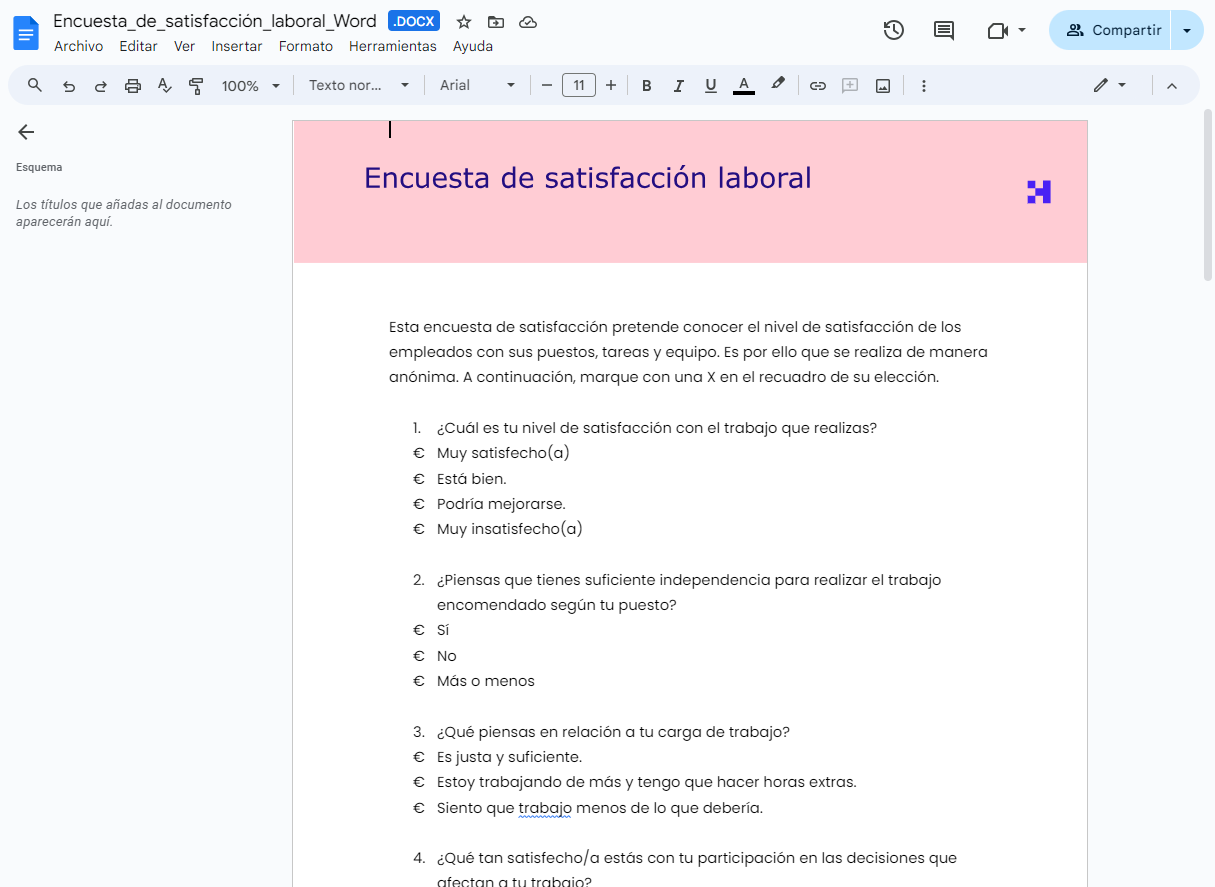Open the zoom level dropdown
This screenshot has height=887, width=1215.
(x=249, y=85)
